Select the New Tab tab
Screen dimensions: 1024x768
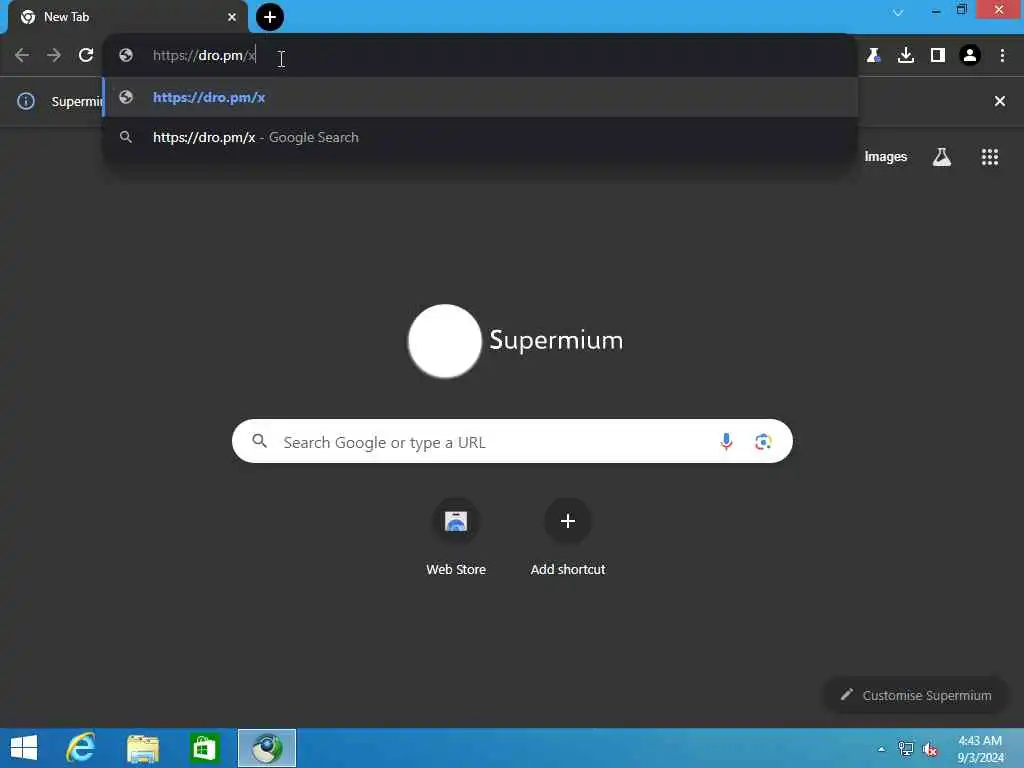pyautogui.click(x=128, y=17)
